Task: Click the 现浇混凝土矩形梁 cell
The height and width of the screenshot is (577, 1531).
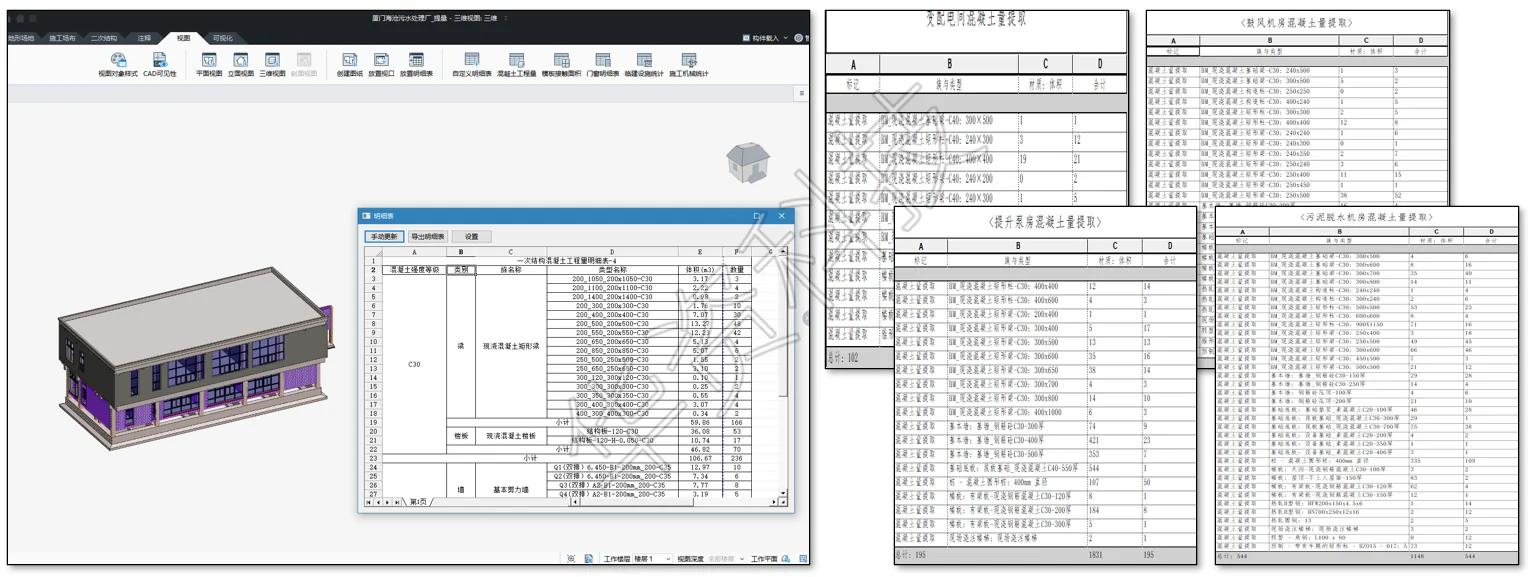Action: tap(510, 346)
